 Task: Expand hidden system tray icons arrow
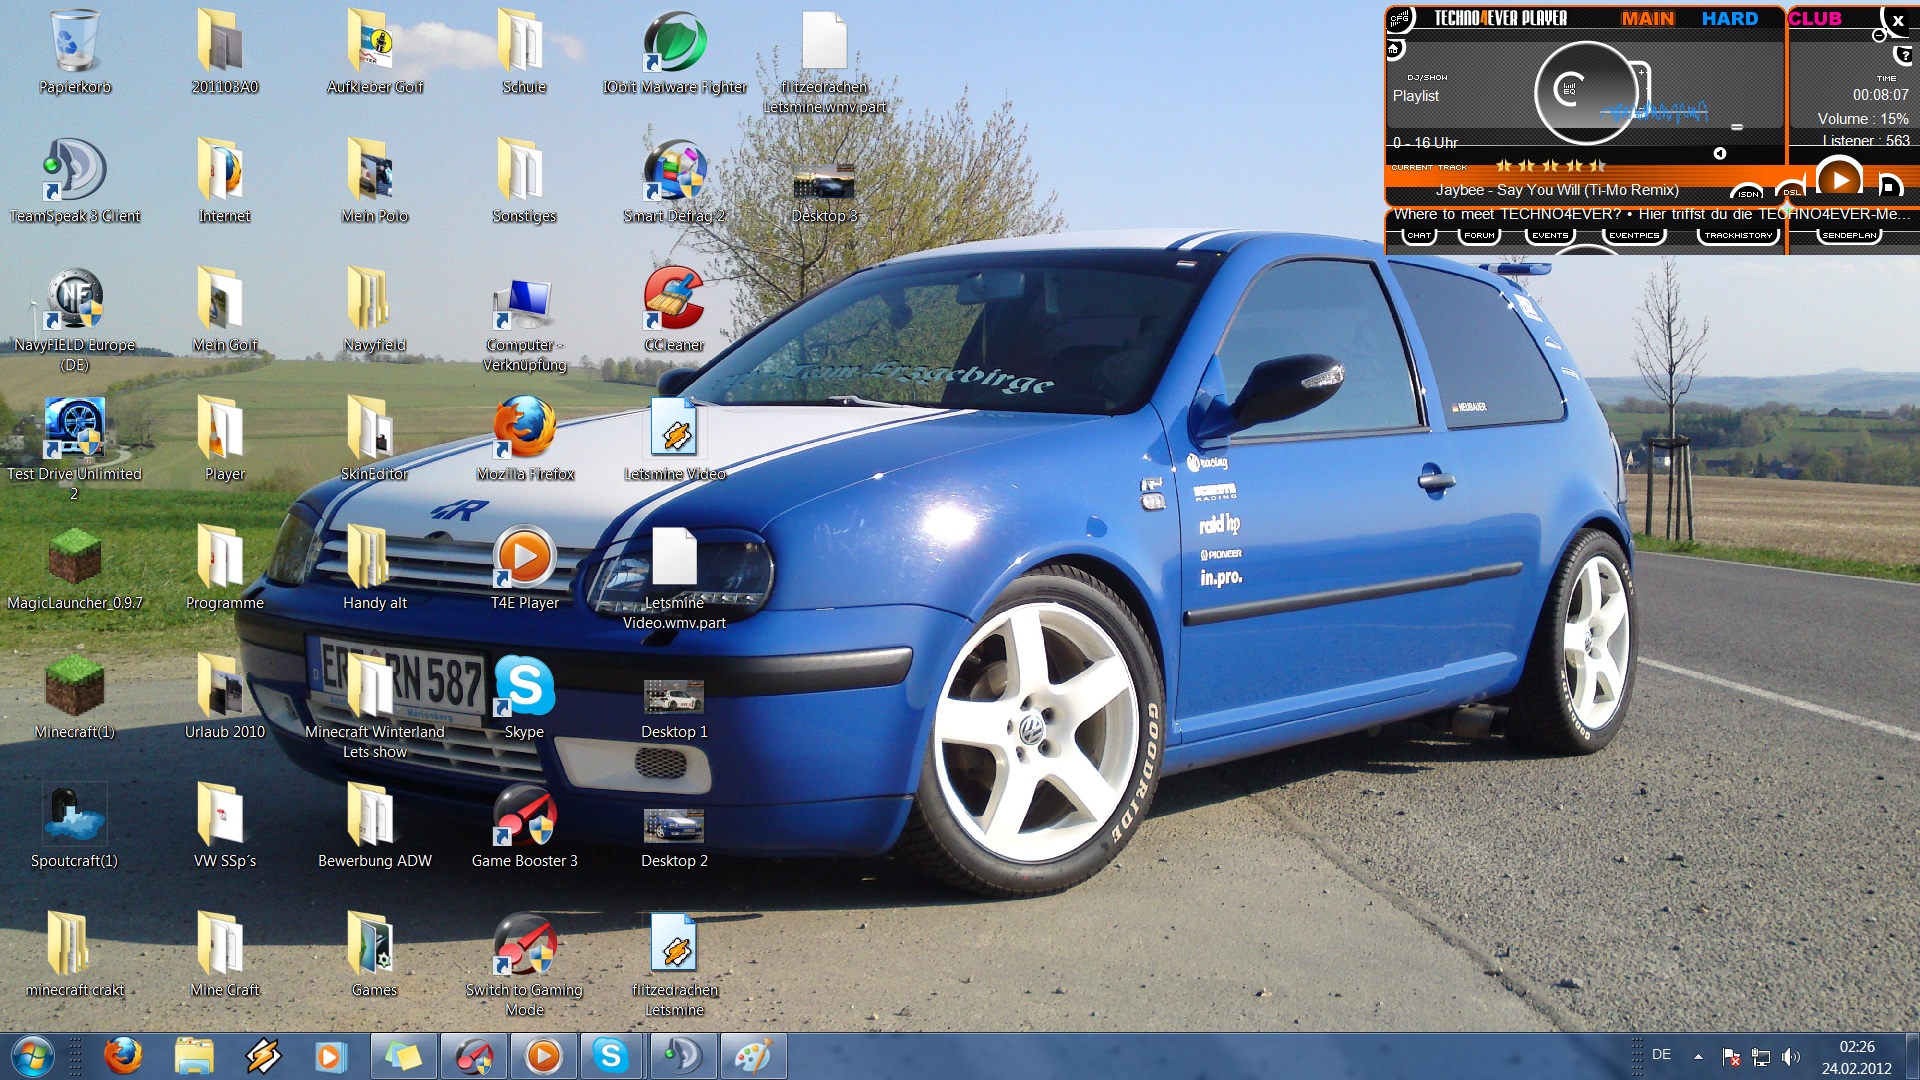[1698, 1056]
